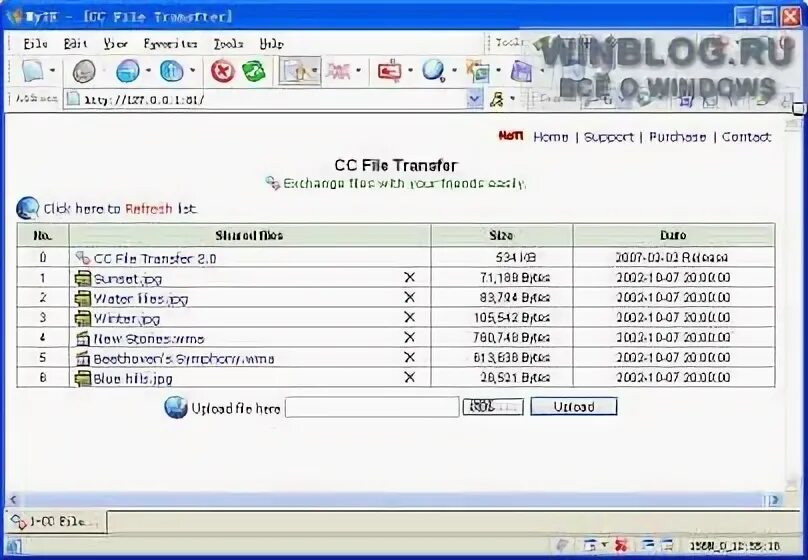Open dropdown arrow next to Go icon
Viewport: 808px width, 560px height.
(512, 98)
